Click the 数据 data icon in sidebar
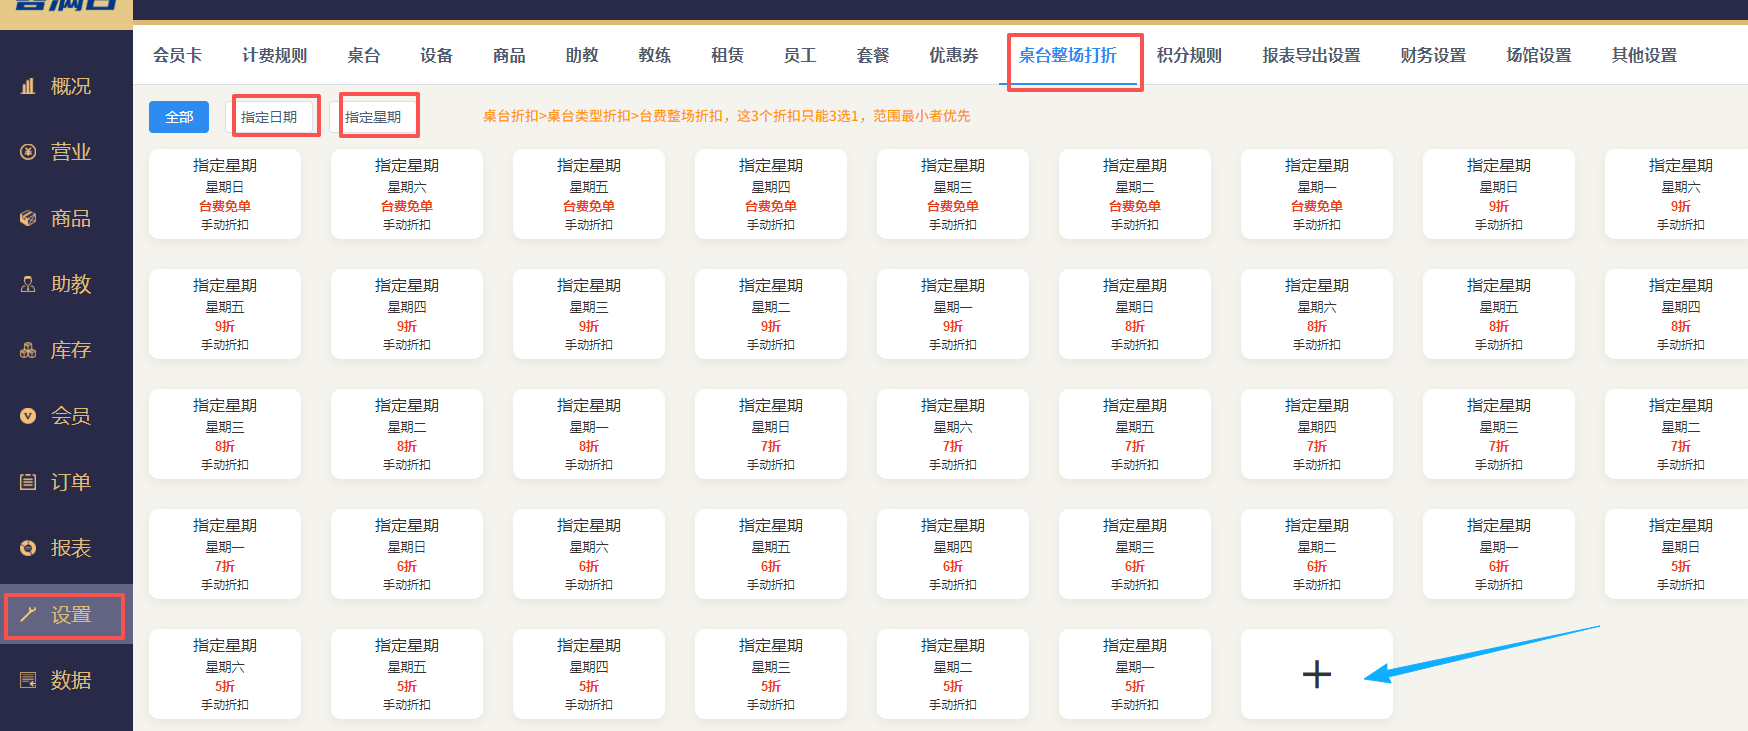This screenshot has height=731, width=1748. 28,680
